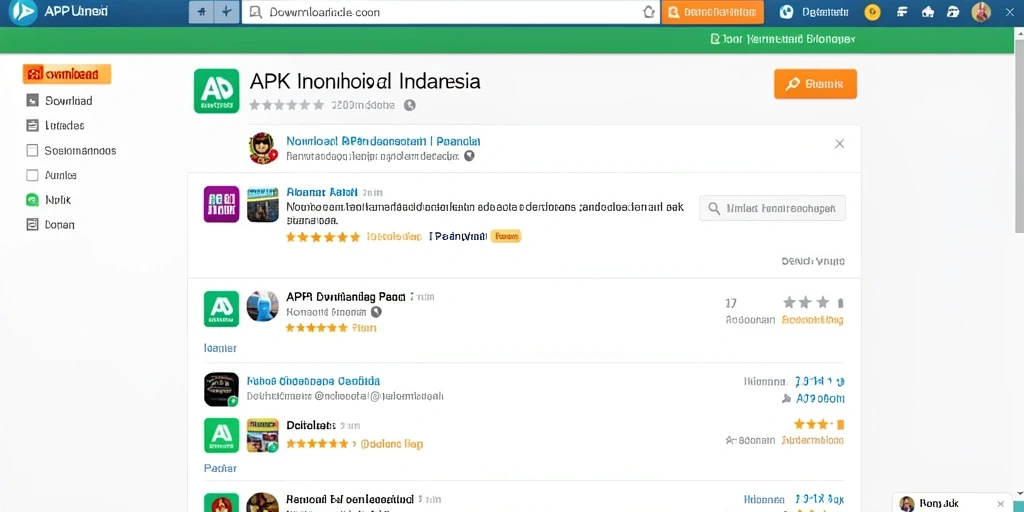Click the orange 'ownnload' sidebar button
Viewport: 1024px width, 512px height.
(x=67, y=74)
